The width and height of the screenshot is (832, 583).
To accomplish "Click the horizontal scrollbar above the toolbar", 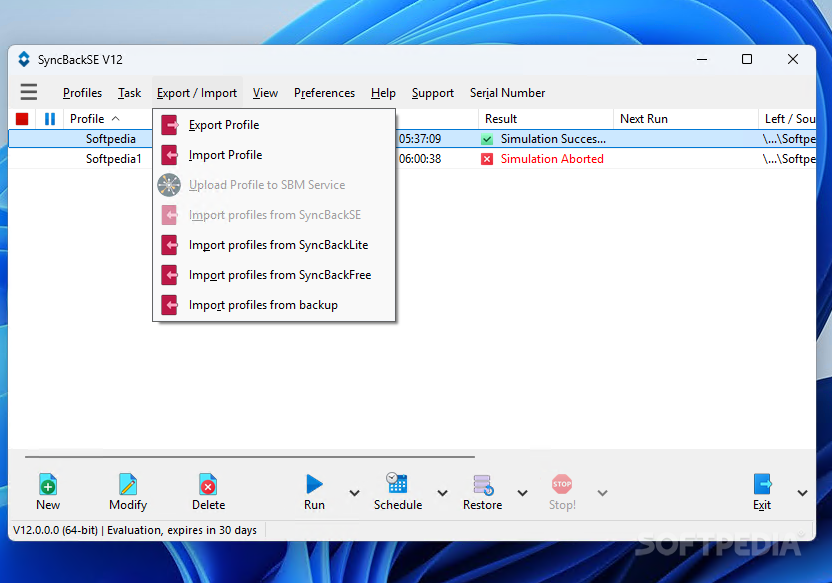I will 249,456.
